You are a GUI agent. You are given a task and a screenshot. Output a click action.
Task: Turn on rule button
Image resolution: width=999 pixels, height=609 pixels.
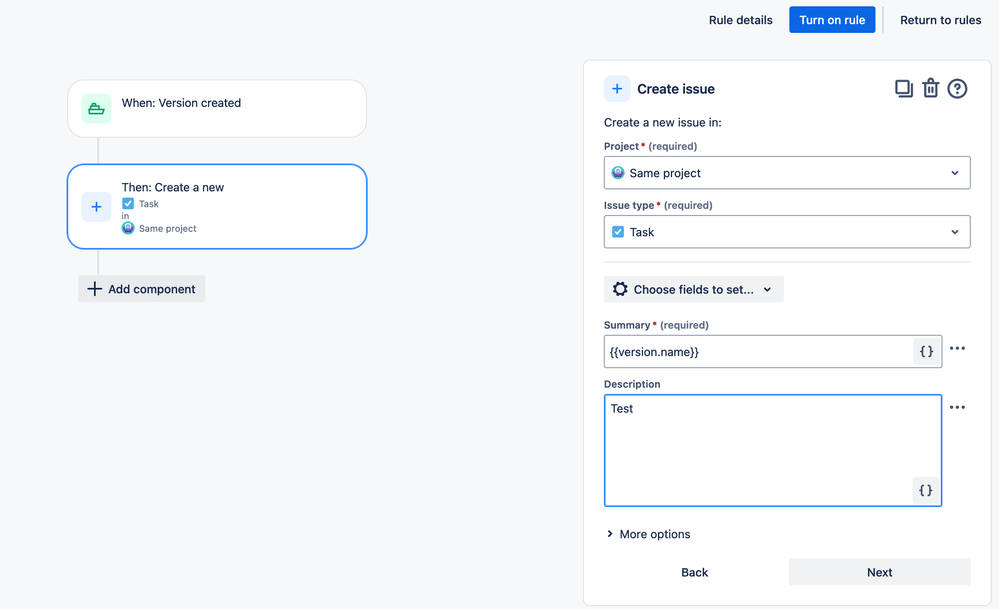832,20
